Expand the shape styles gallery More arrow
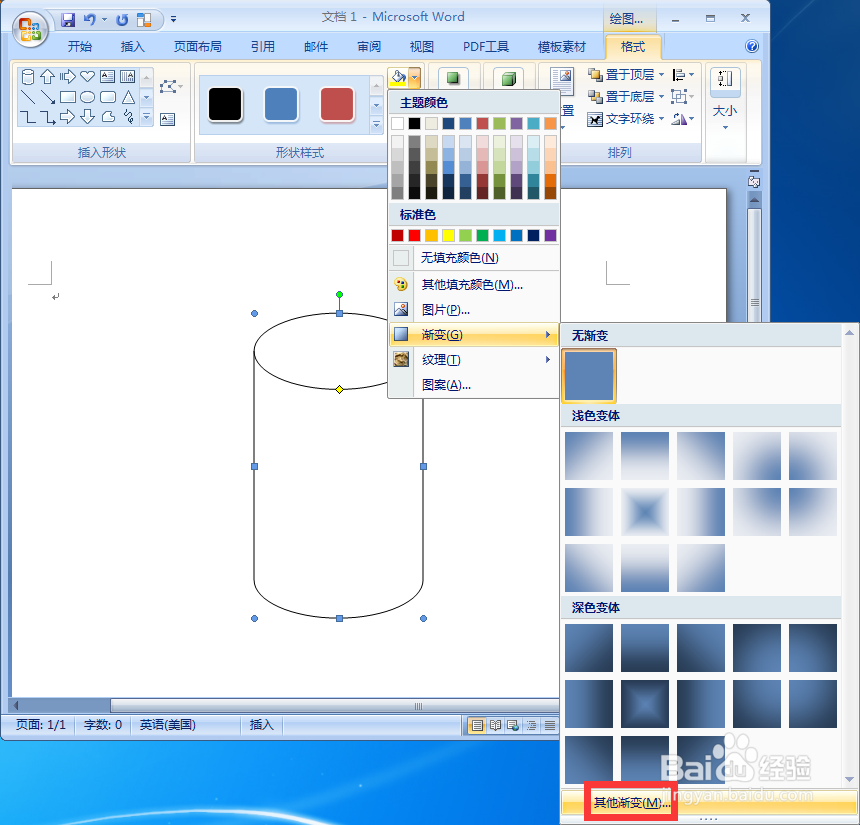The height and width of the screenshot is (825, 860). coord(376,125)
